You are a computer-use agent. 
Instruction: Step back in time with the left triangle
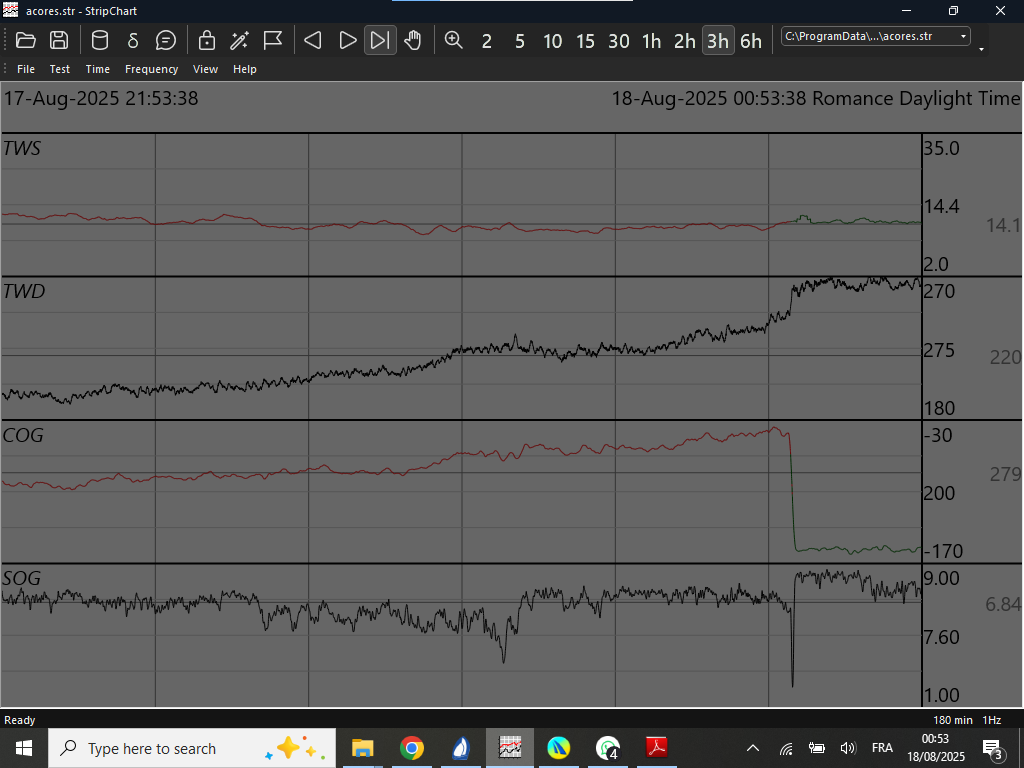click(x=313, y=40)
